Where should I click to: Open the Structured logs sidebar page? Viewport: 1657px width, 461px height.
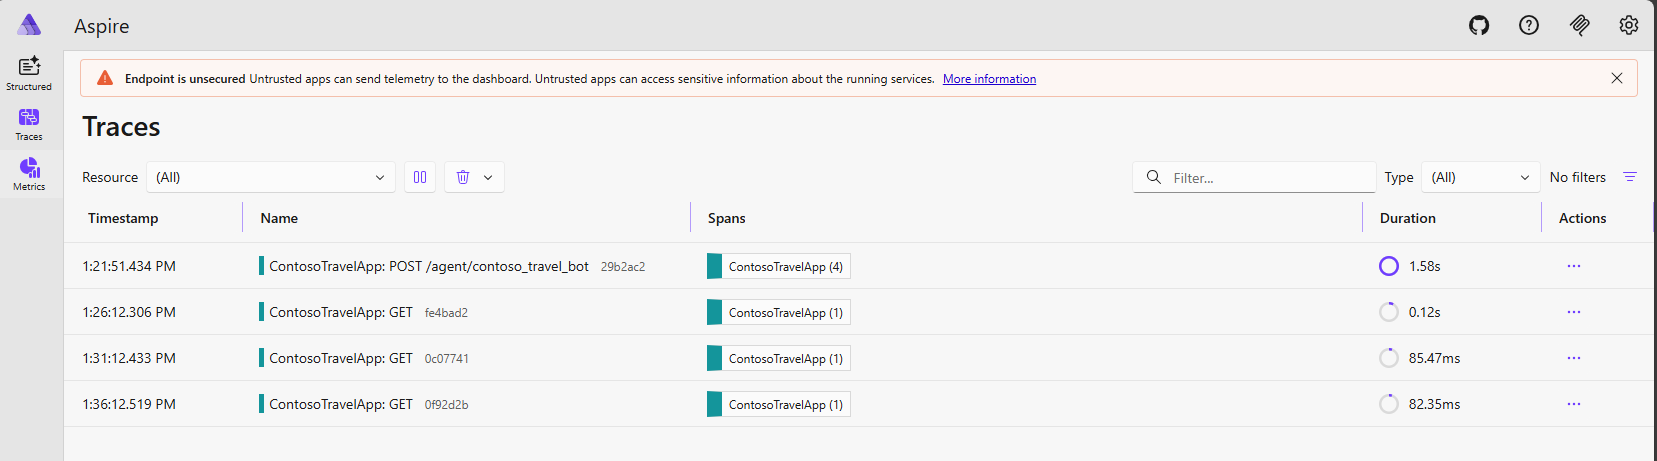[29, 73]
